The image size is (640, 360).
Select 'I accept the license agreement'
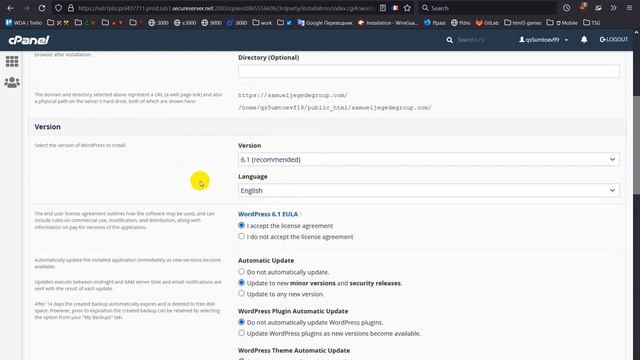[x=242, y=225]
